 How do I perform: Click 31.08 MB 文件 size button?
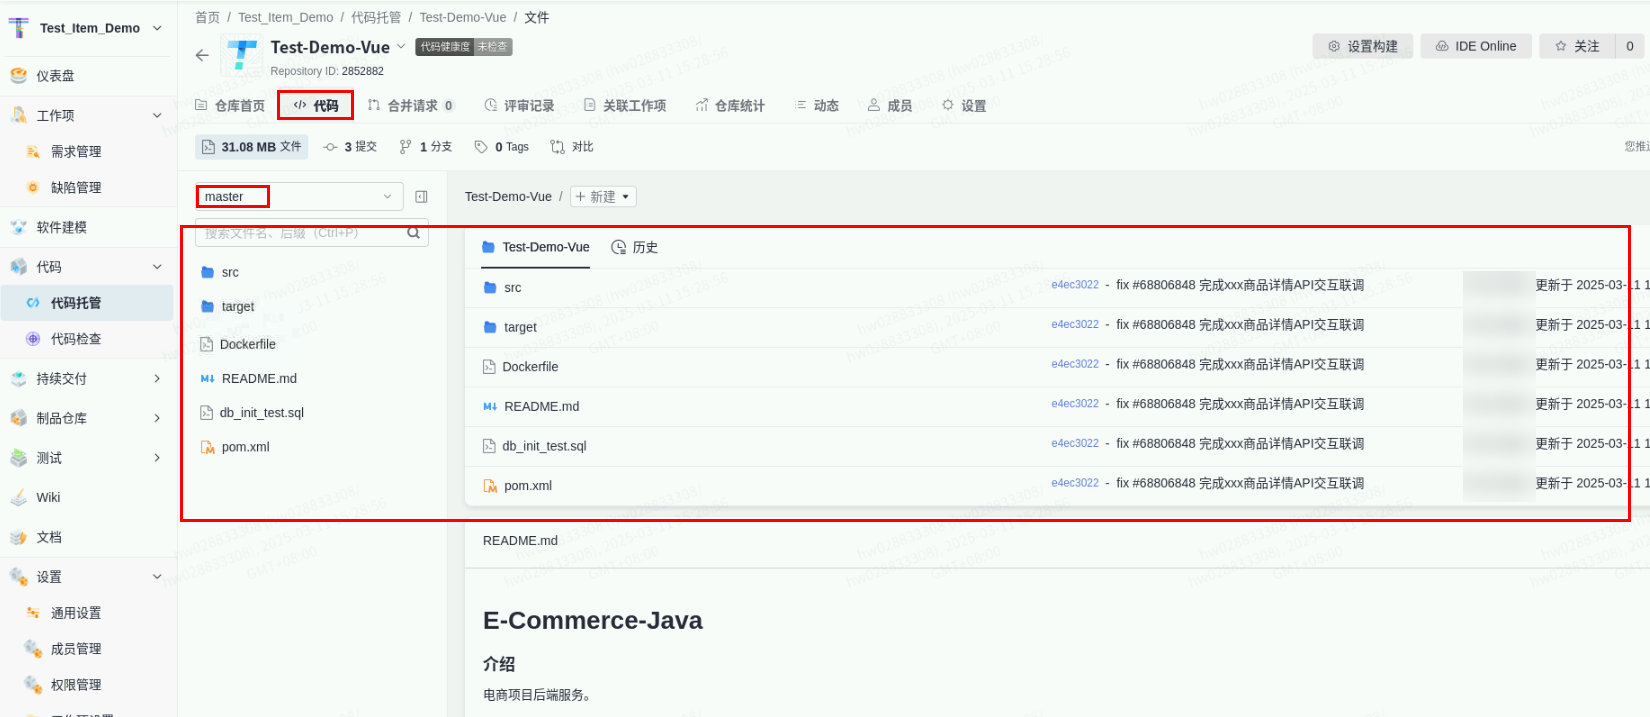[x=252, y=147]
